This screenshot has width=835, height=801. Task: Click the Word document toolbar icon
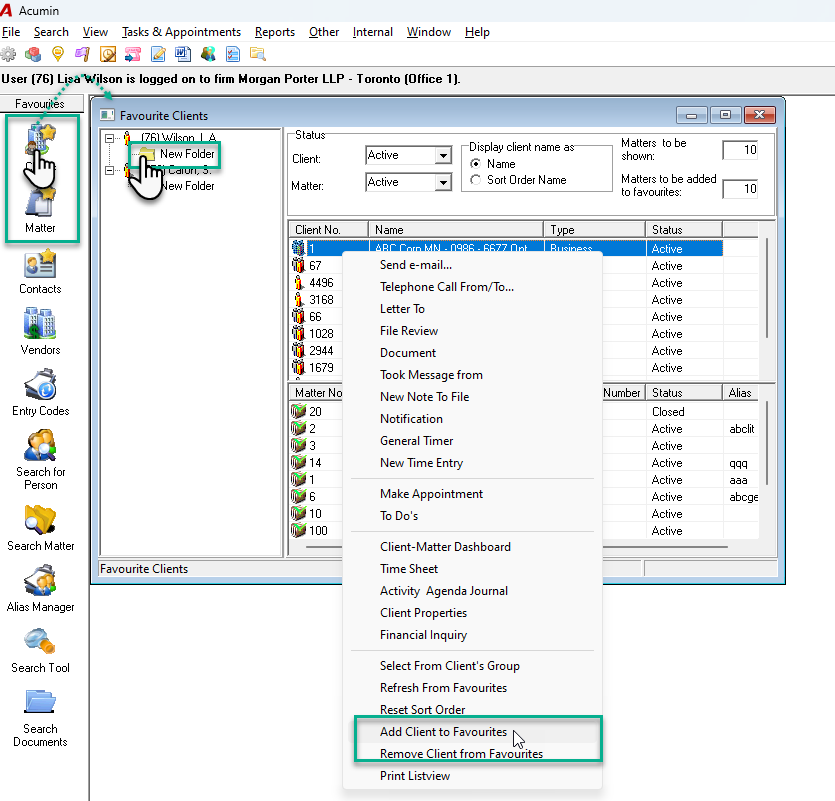click(183, 54)
